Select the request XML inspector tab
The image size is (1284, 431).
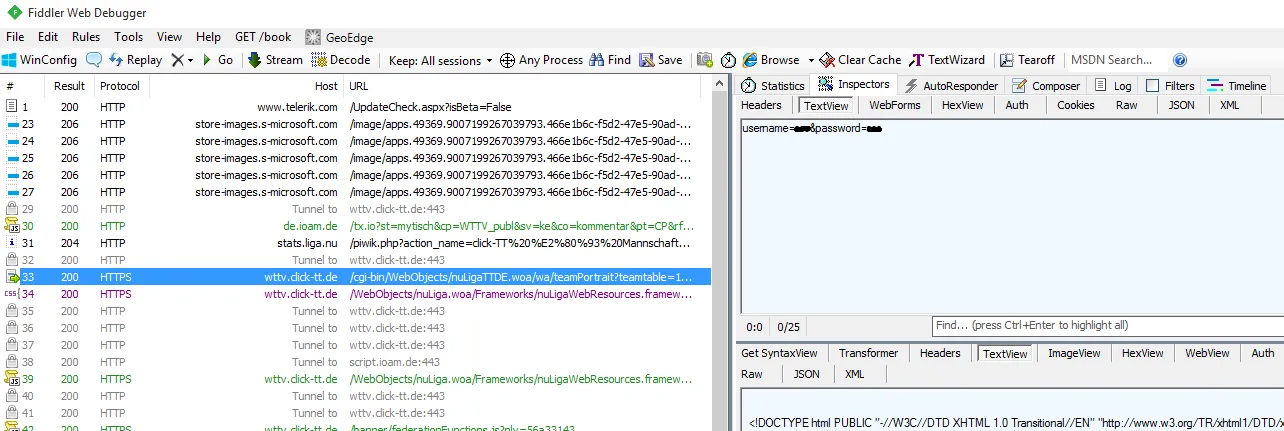[x=1229, y=105]
